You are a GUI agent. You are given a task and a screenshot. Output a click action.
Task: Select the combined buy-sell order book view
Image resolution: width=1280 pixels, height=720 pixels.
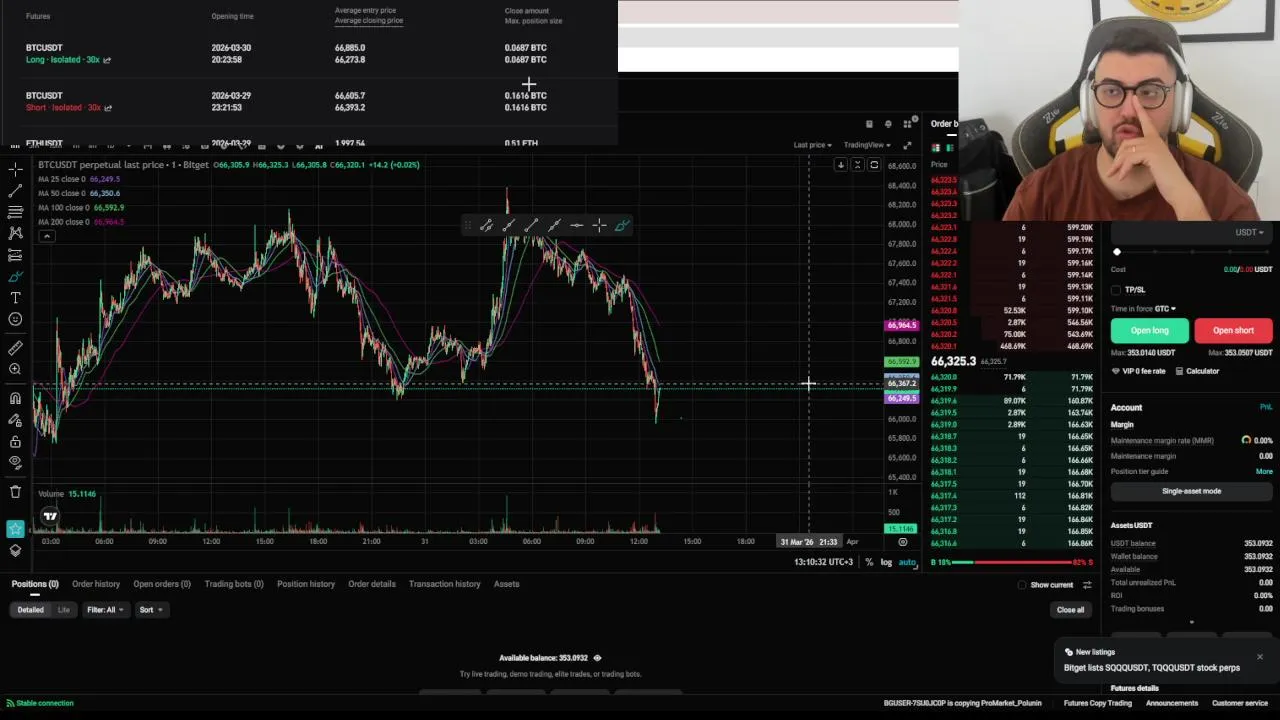click(x=936, y=148)
